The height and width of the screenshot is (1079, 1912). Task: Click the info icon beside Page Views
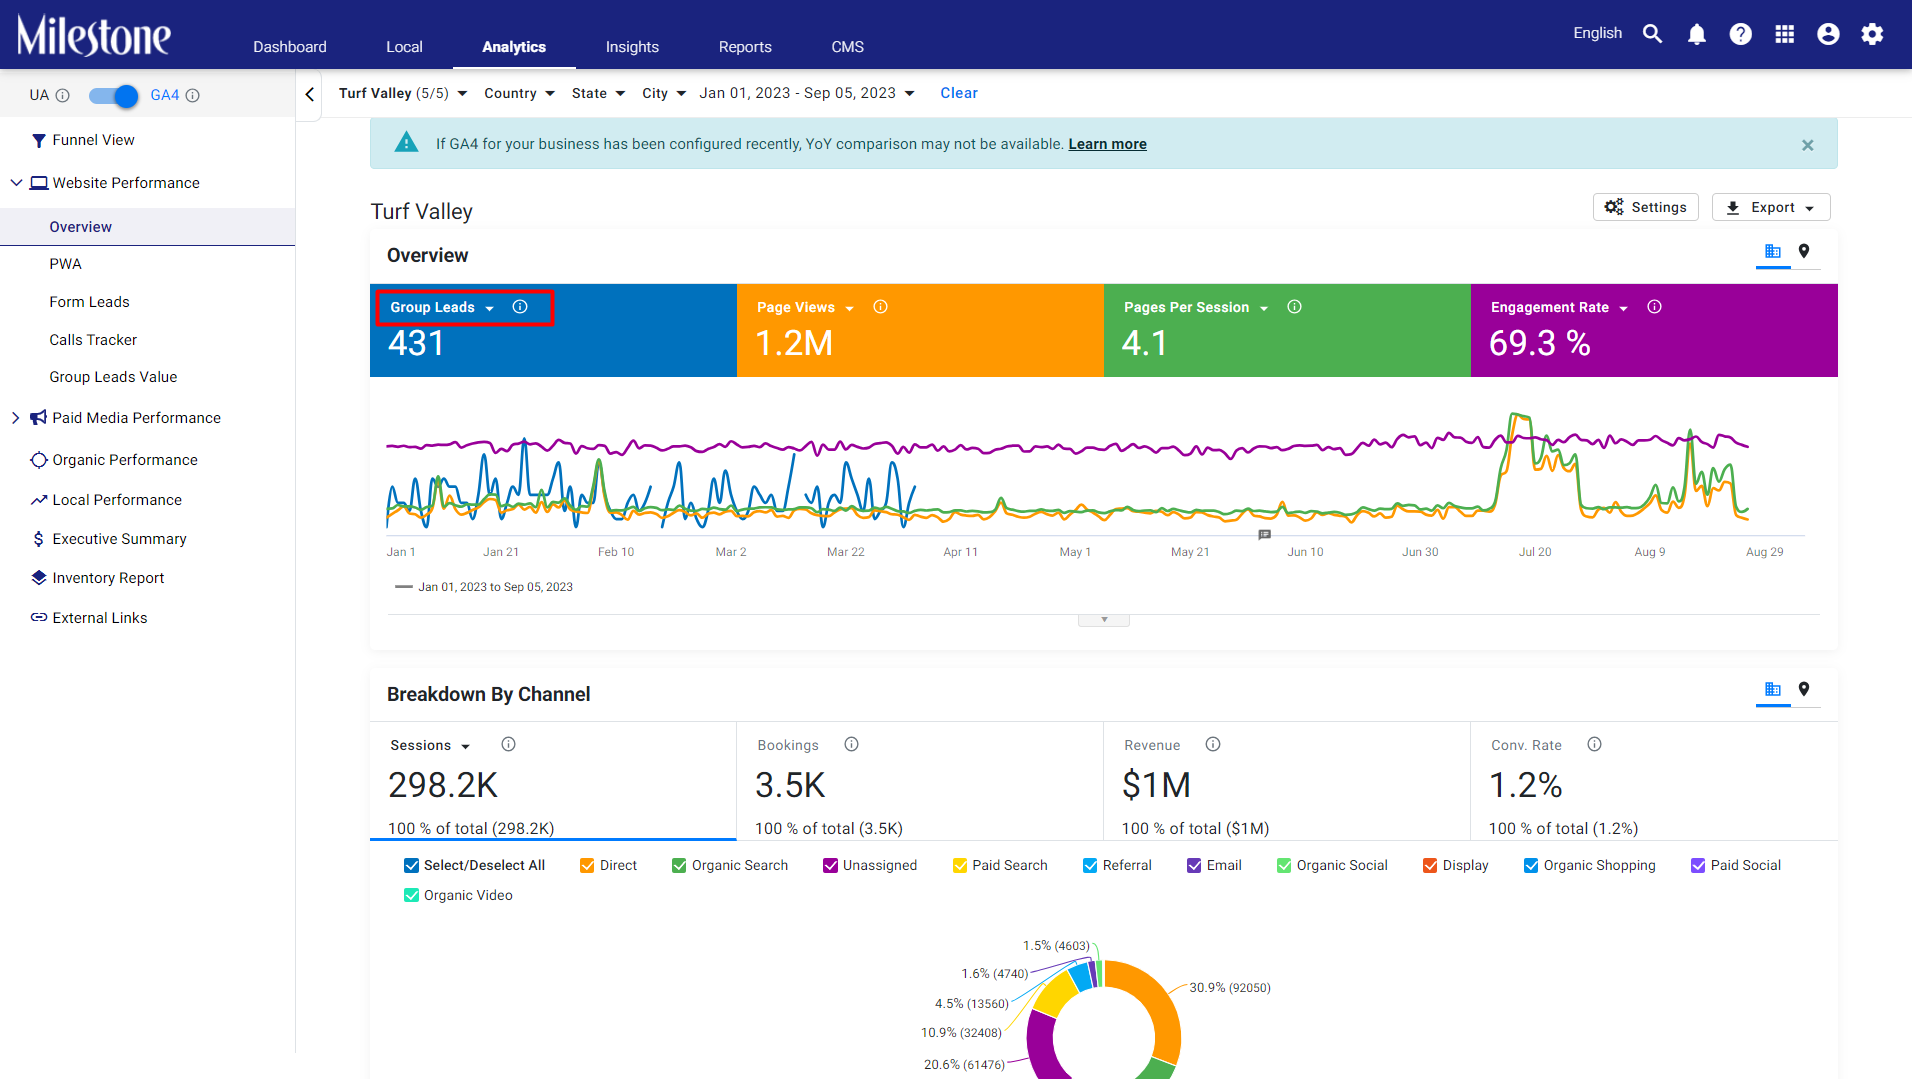point(881,307)
